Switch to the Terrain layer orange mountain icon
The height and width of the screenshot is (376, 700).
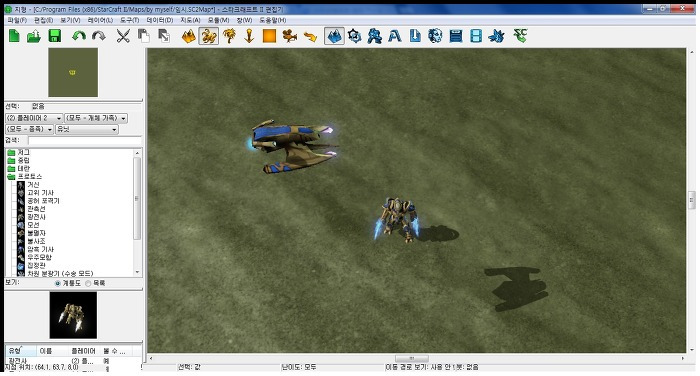(188, 36)
